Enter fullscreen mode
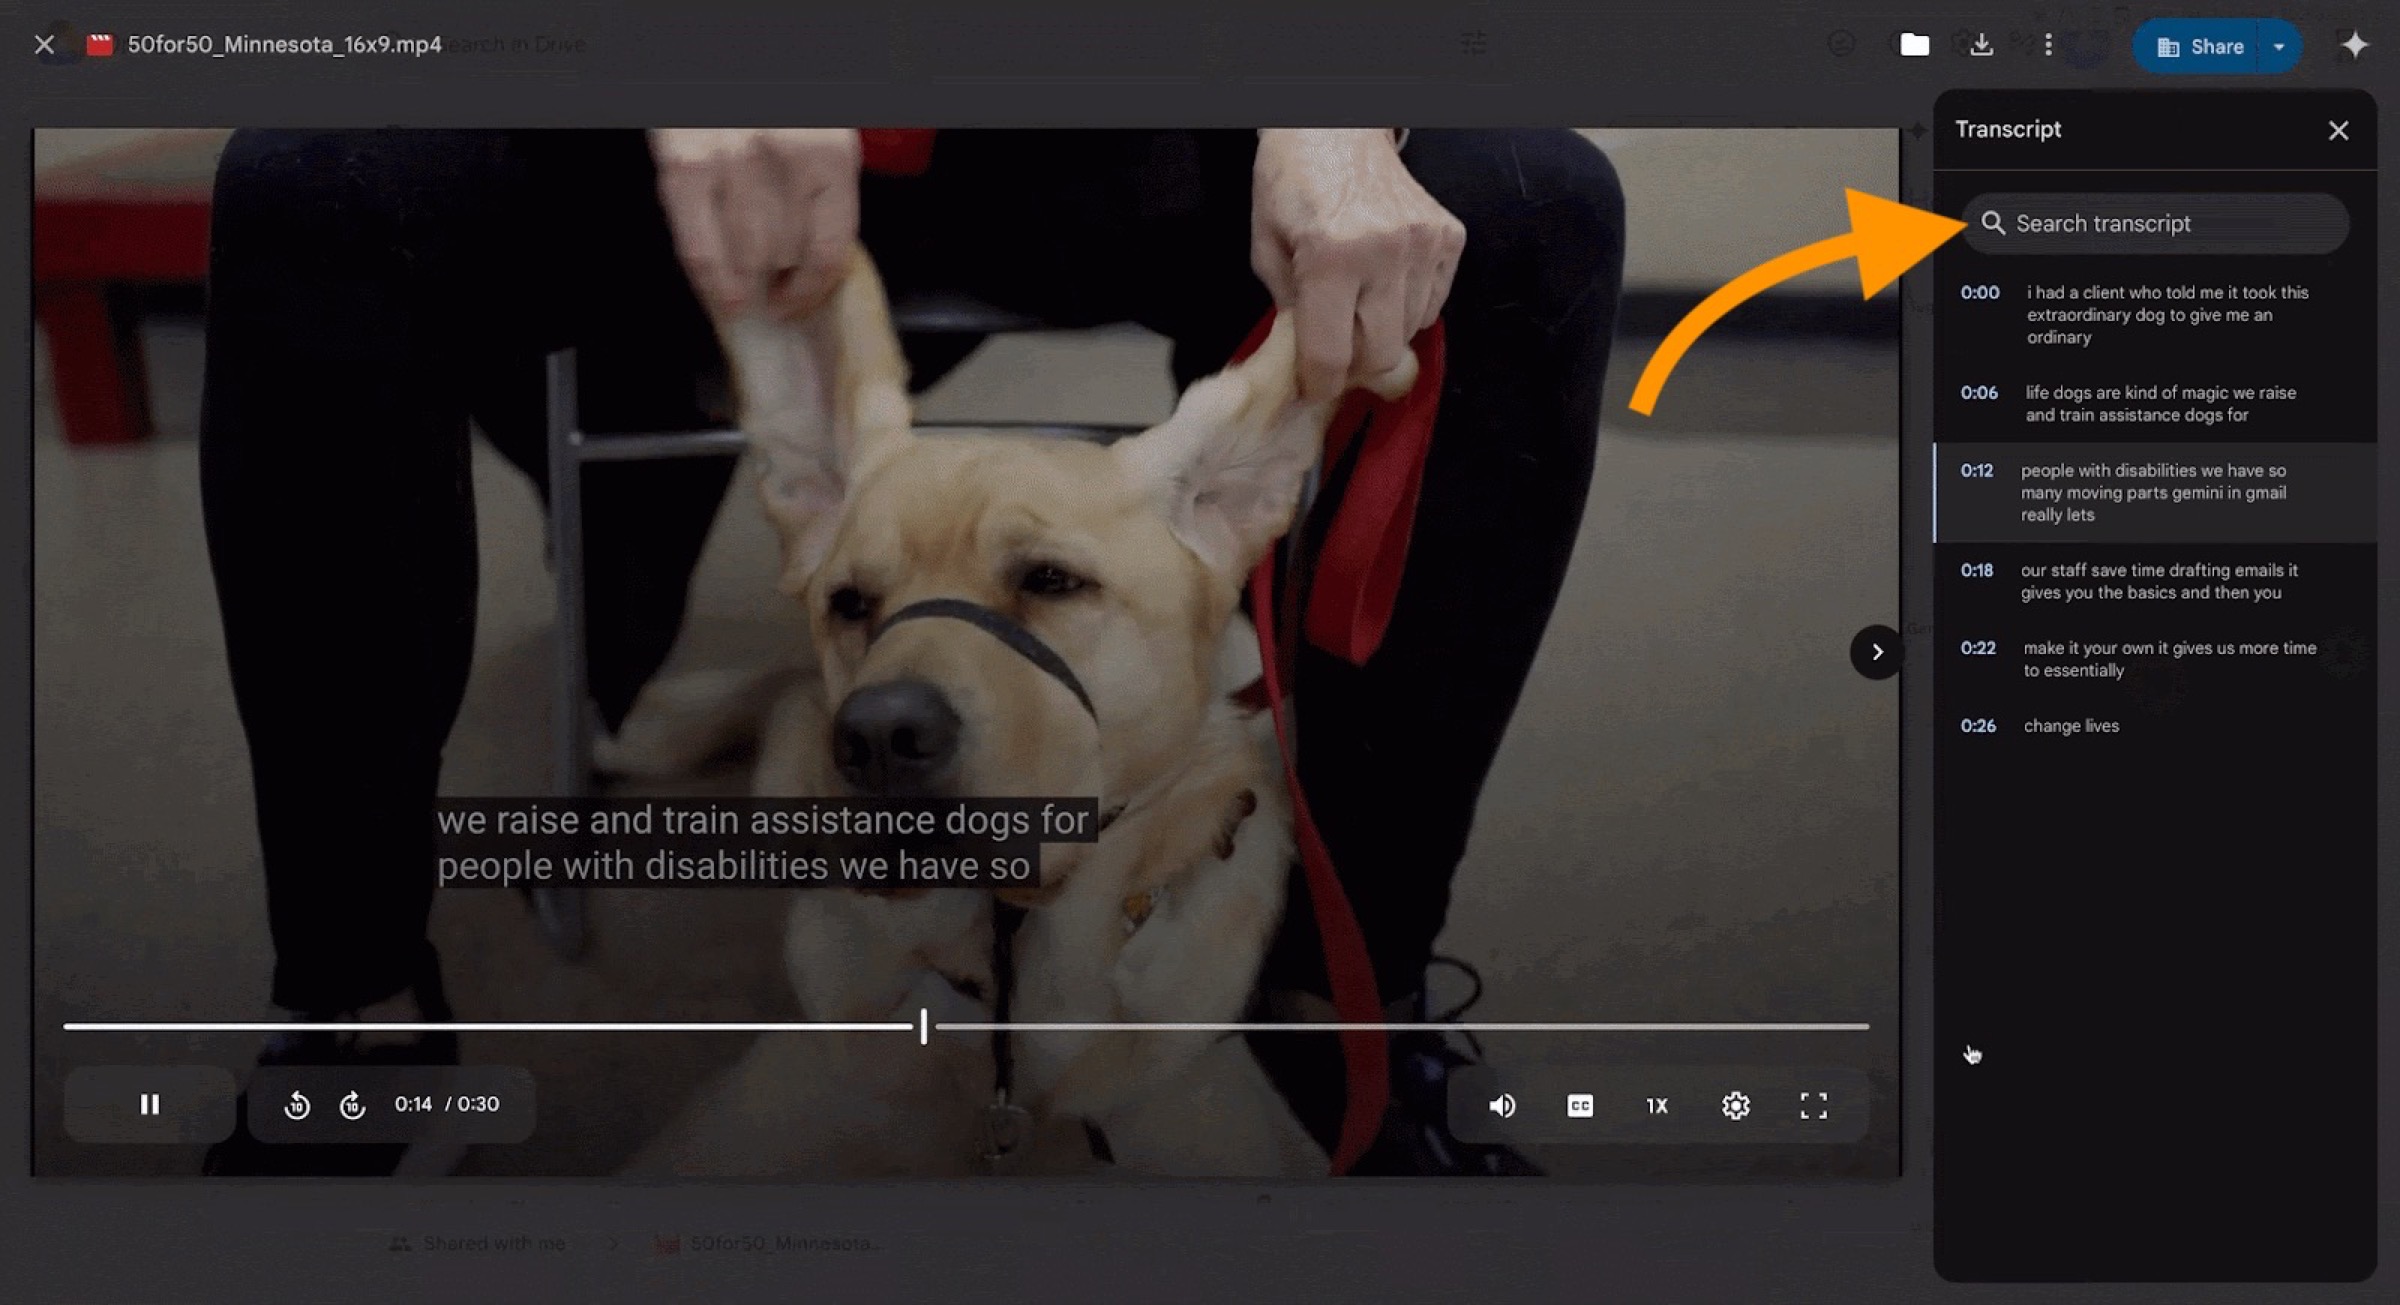The height and width of the screenshot is (1305, 2400). [x=1813, y=1105]
